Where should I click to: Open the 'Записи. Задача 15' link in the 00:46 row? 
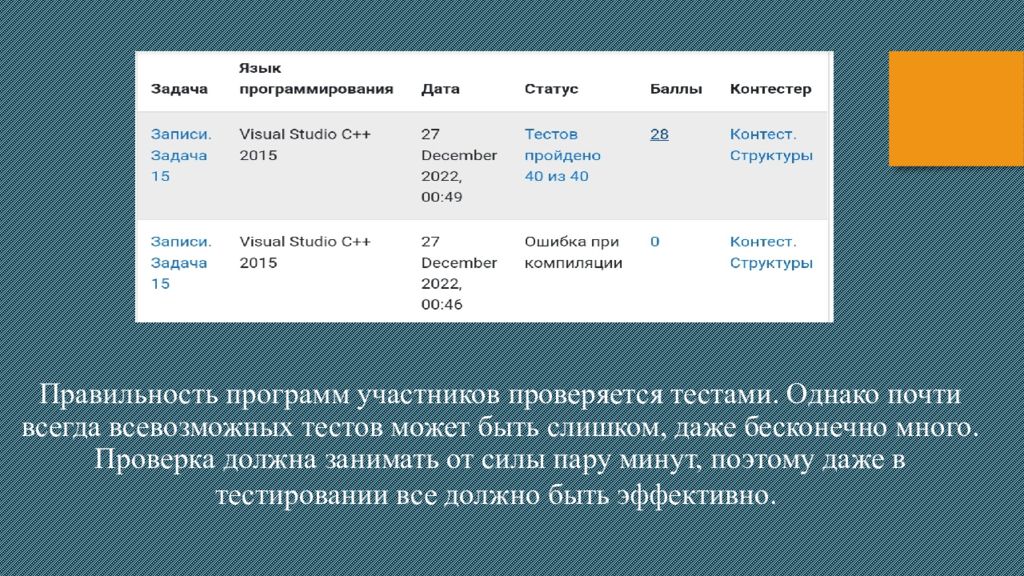click(181, 263)
